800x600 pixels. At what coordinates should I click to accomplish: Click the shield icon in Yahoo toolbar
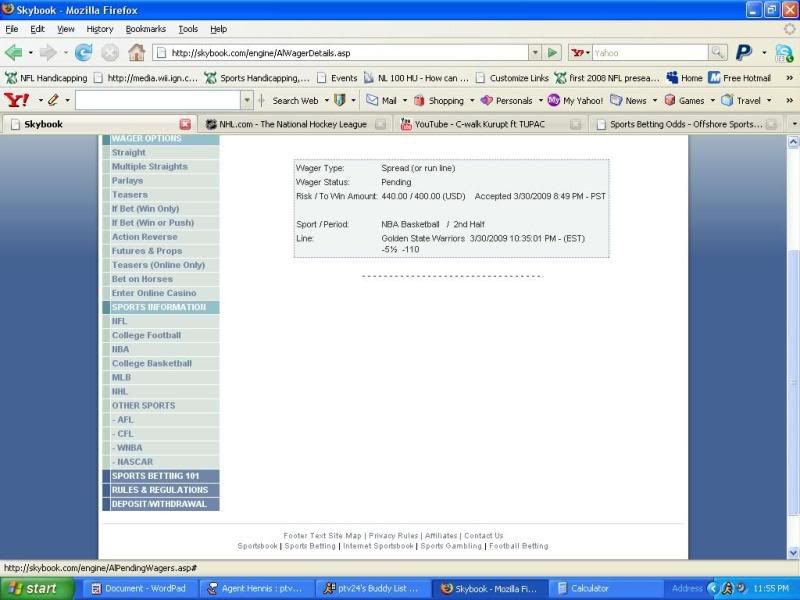point(339,101)
